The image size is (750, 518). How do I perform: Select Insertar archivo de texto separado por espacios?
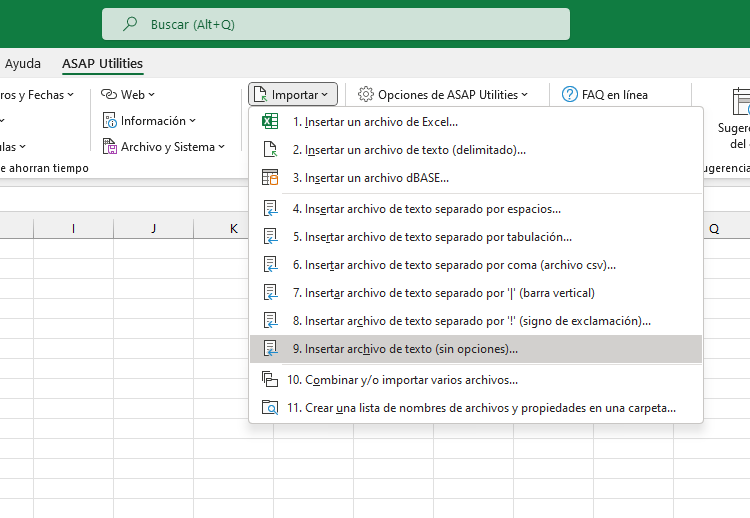coord(476,209)
